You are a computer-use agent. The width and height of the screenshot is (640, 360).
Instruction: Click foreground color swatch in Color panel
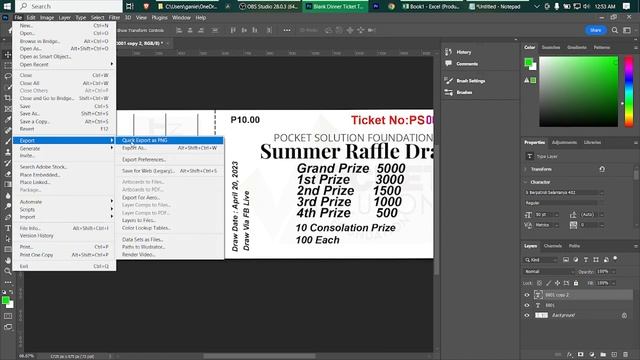(528, 62)
